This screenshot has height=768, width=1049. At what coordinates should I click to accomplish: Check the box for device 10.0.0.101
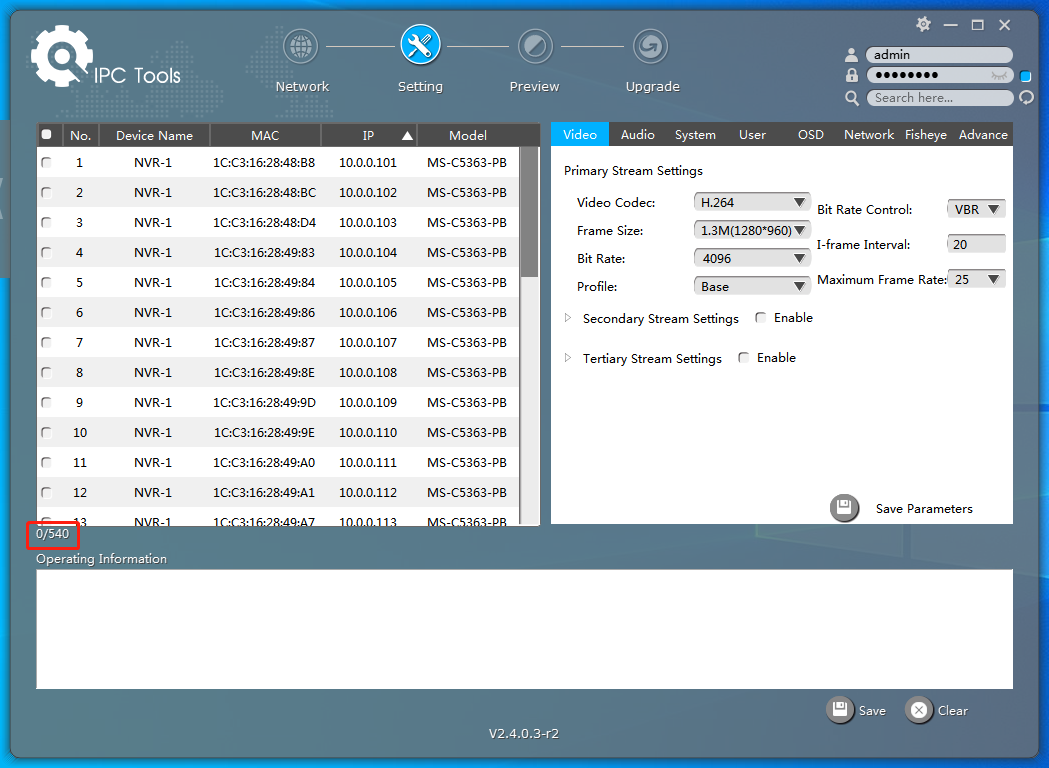tap(46, 163)
